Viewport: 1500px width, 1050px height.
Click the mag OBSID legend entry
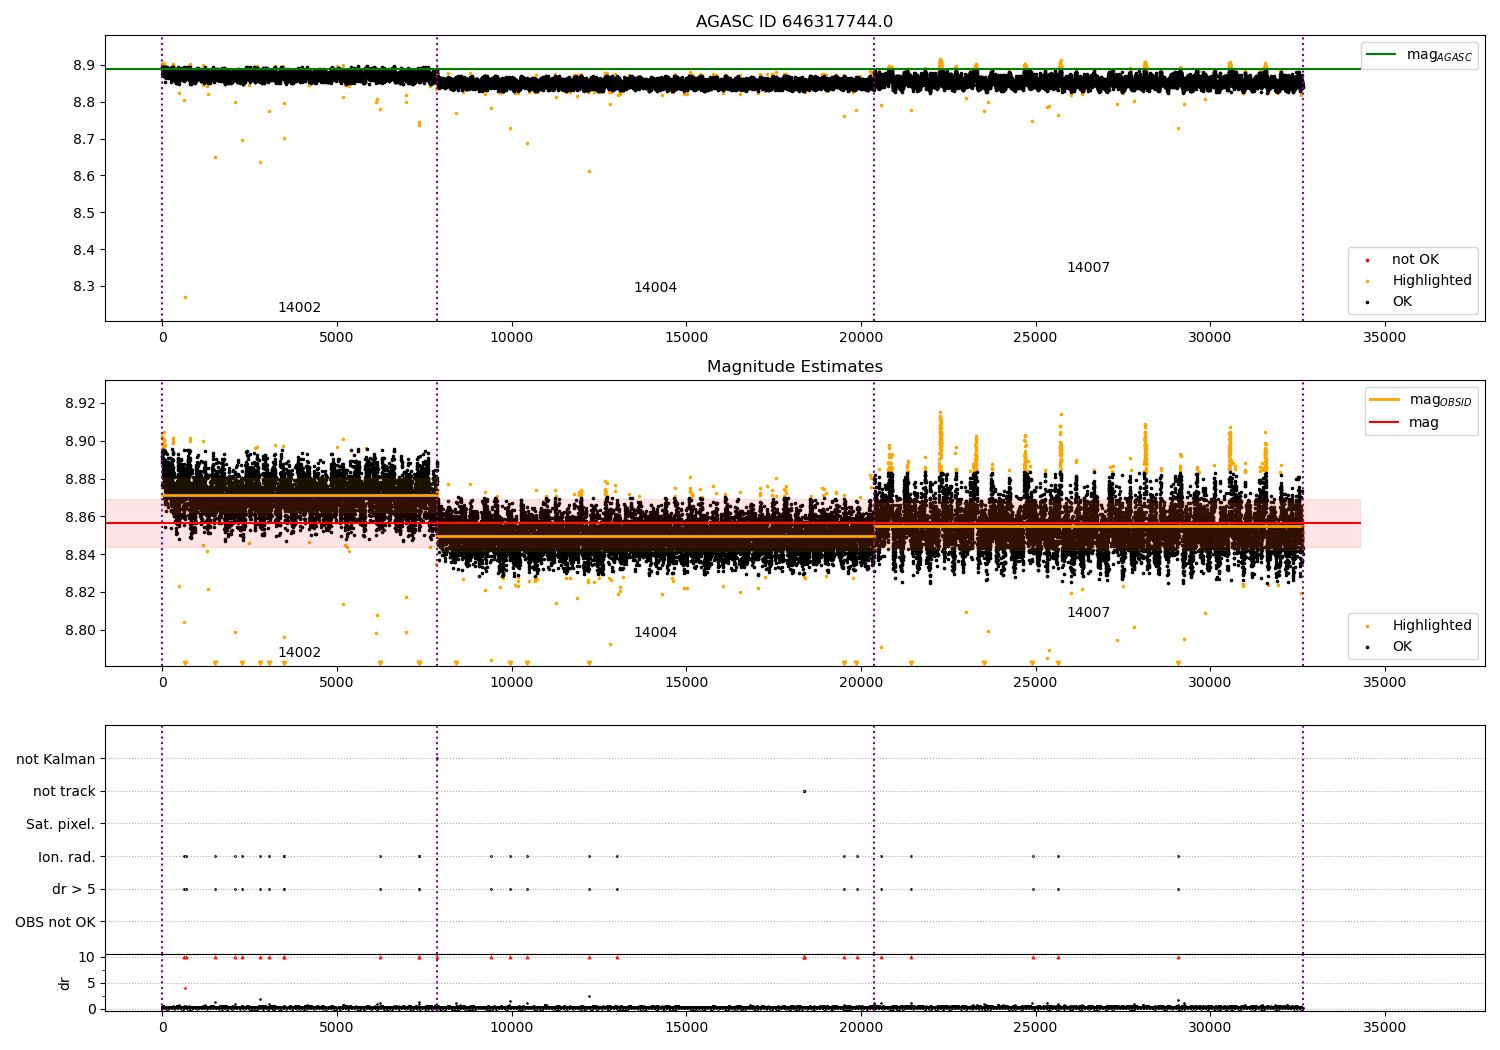click(x=1421, y=400)
